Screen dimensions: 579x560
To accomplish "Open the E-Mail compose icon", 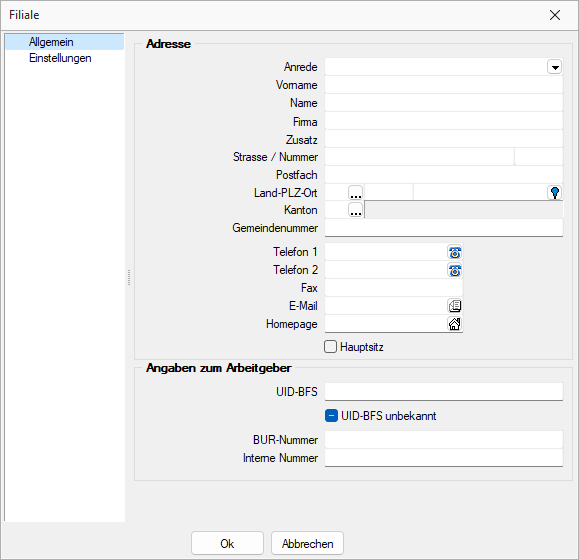I will click(x=455, y=306).
